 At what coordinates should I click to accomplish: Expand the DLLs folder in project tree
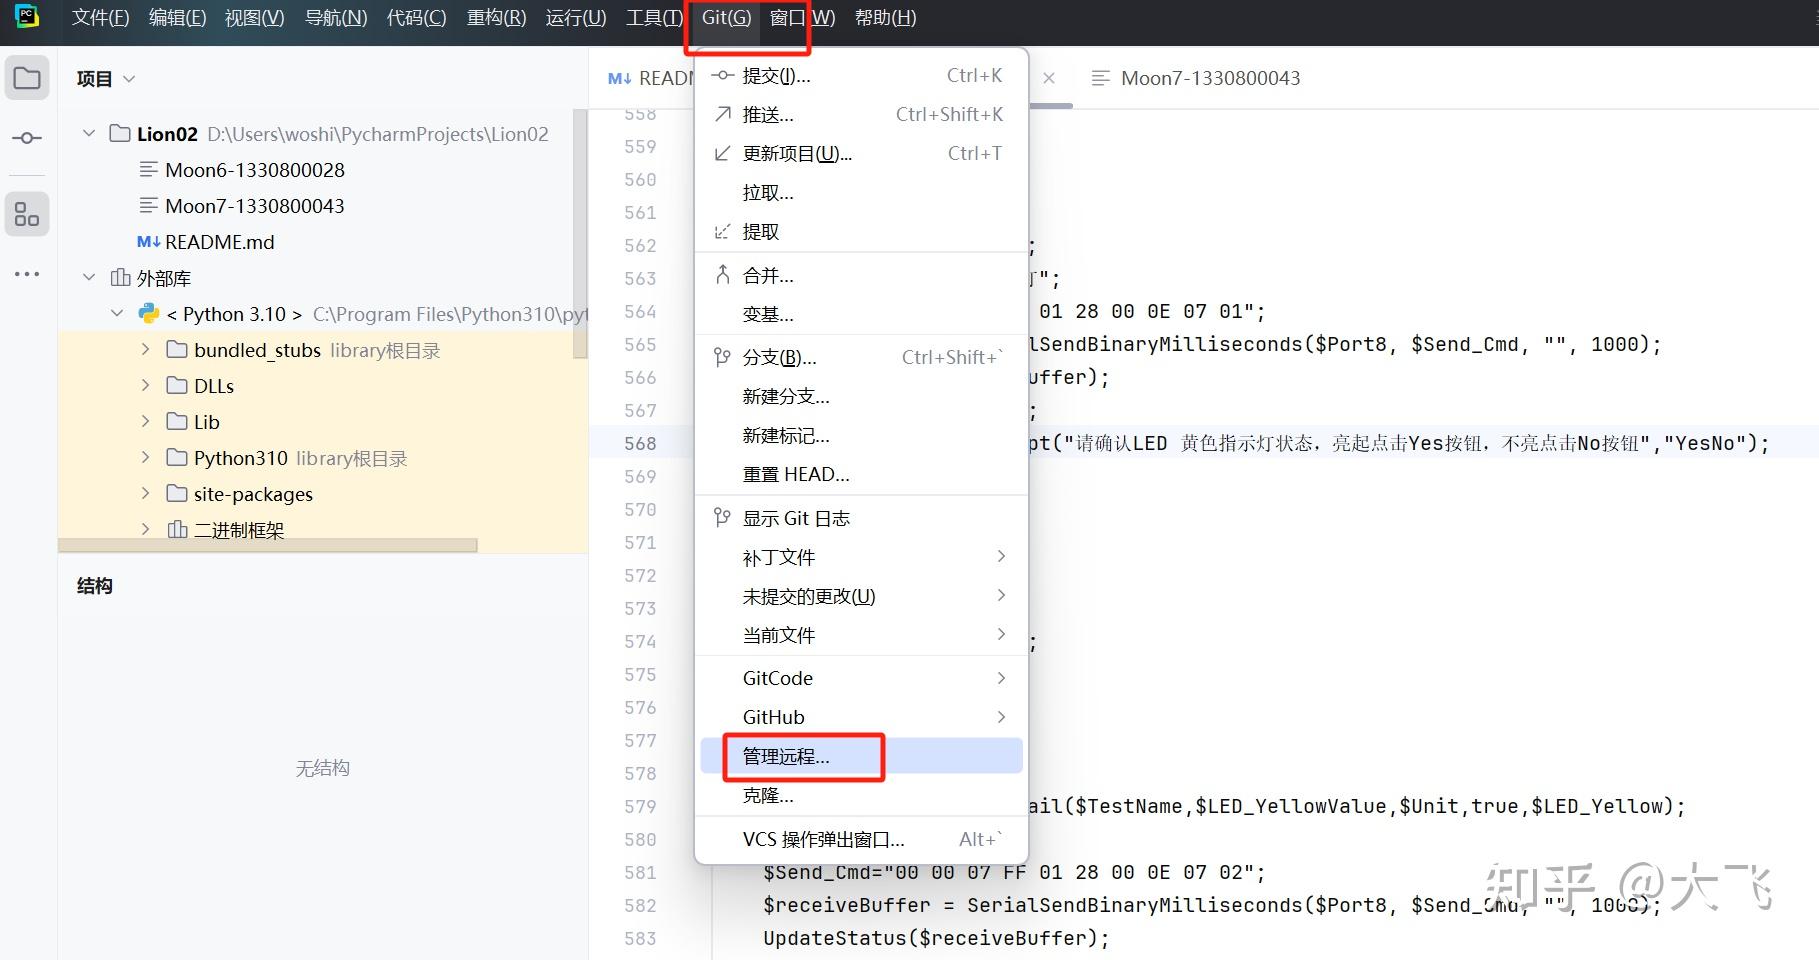coord(145,385)
